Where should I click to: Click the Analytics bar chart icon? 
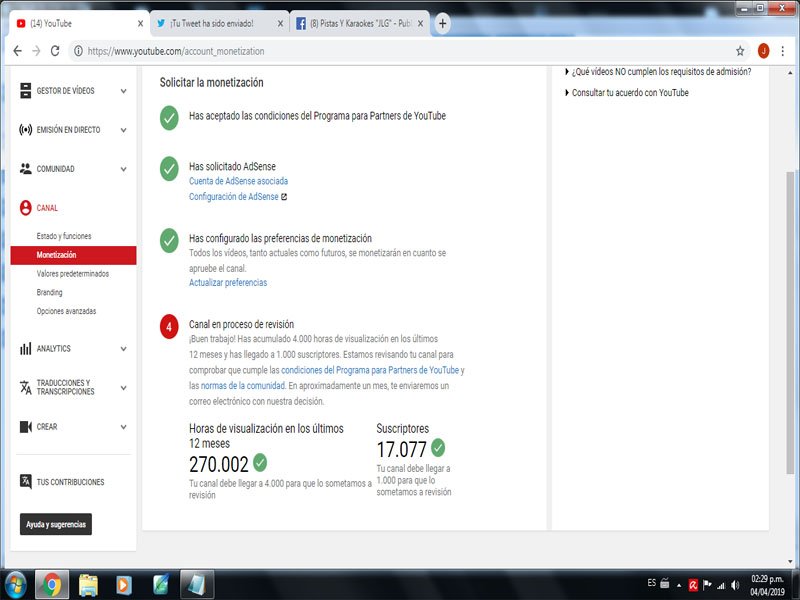tap(26, 348)
